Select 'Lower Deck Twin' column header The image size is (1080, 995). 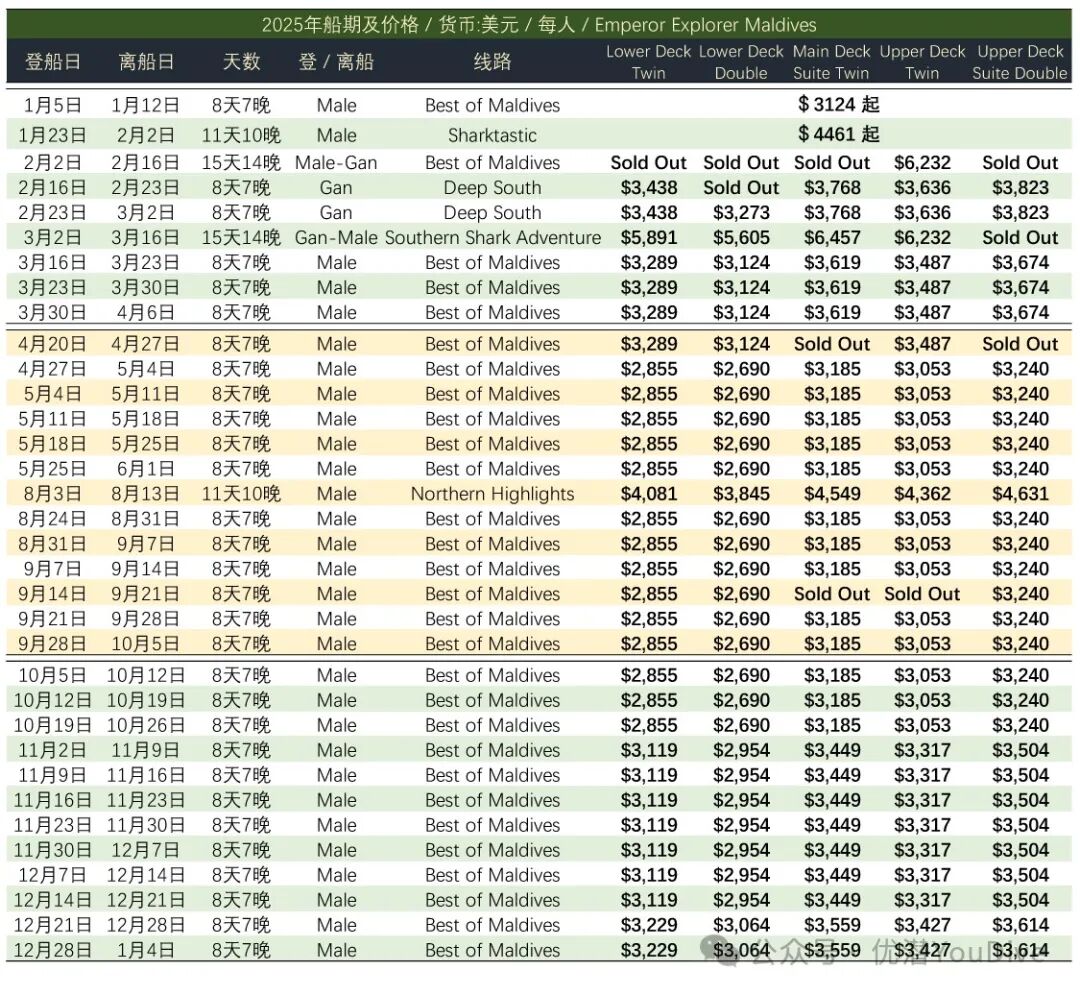click(648, 62)
